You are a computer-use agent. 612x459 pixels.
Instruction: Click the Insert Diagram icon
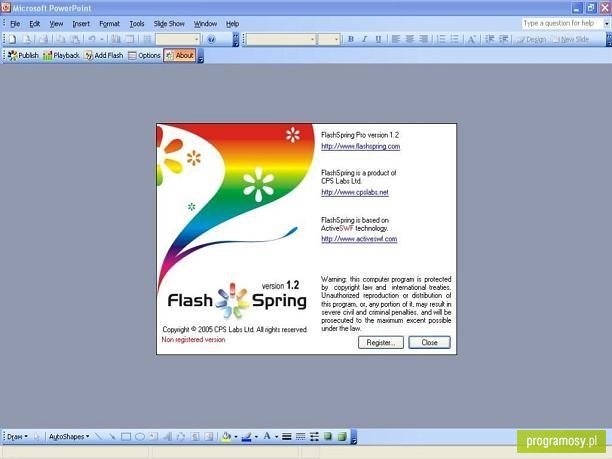point(181,436)
